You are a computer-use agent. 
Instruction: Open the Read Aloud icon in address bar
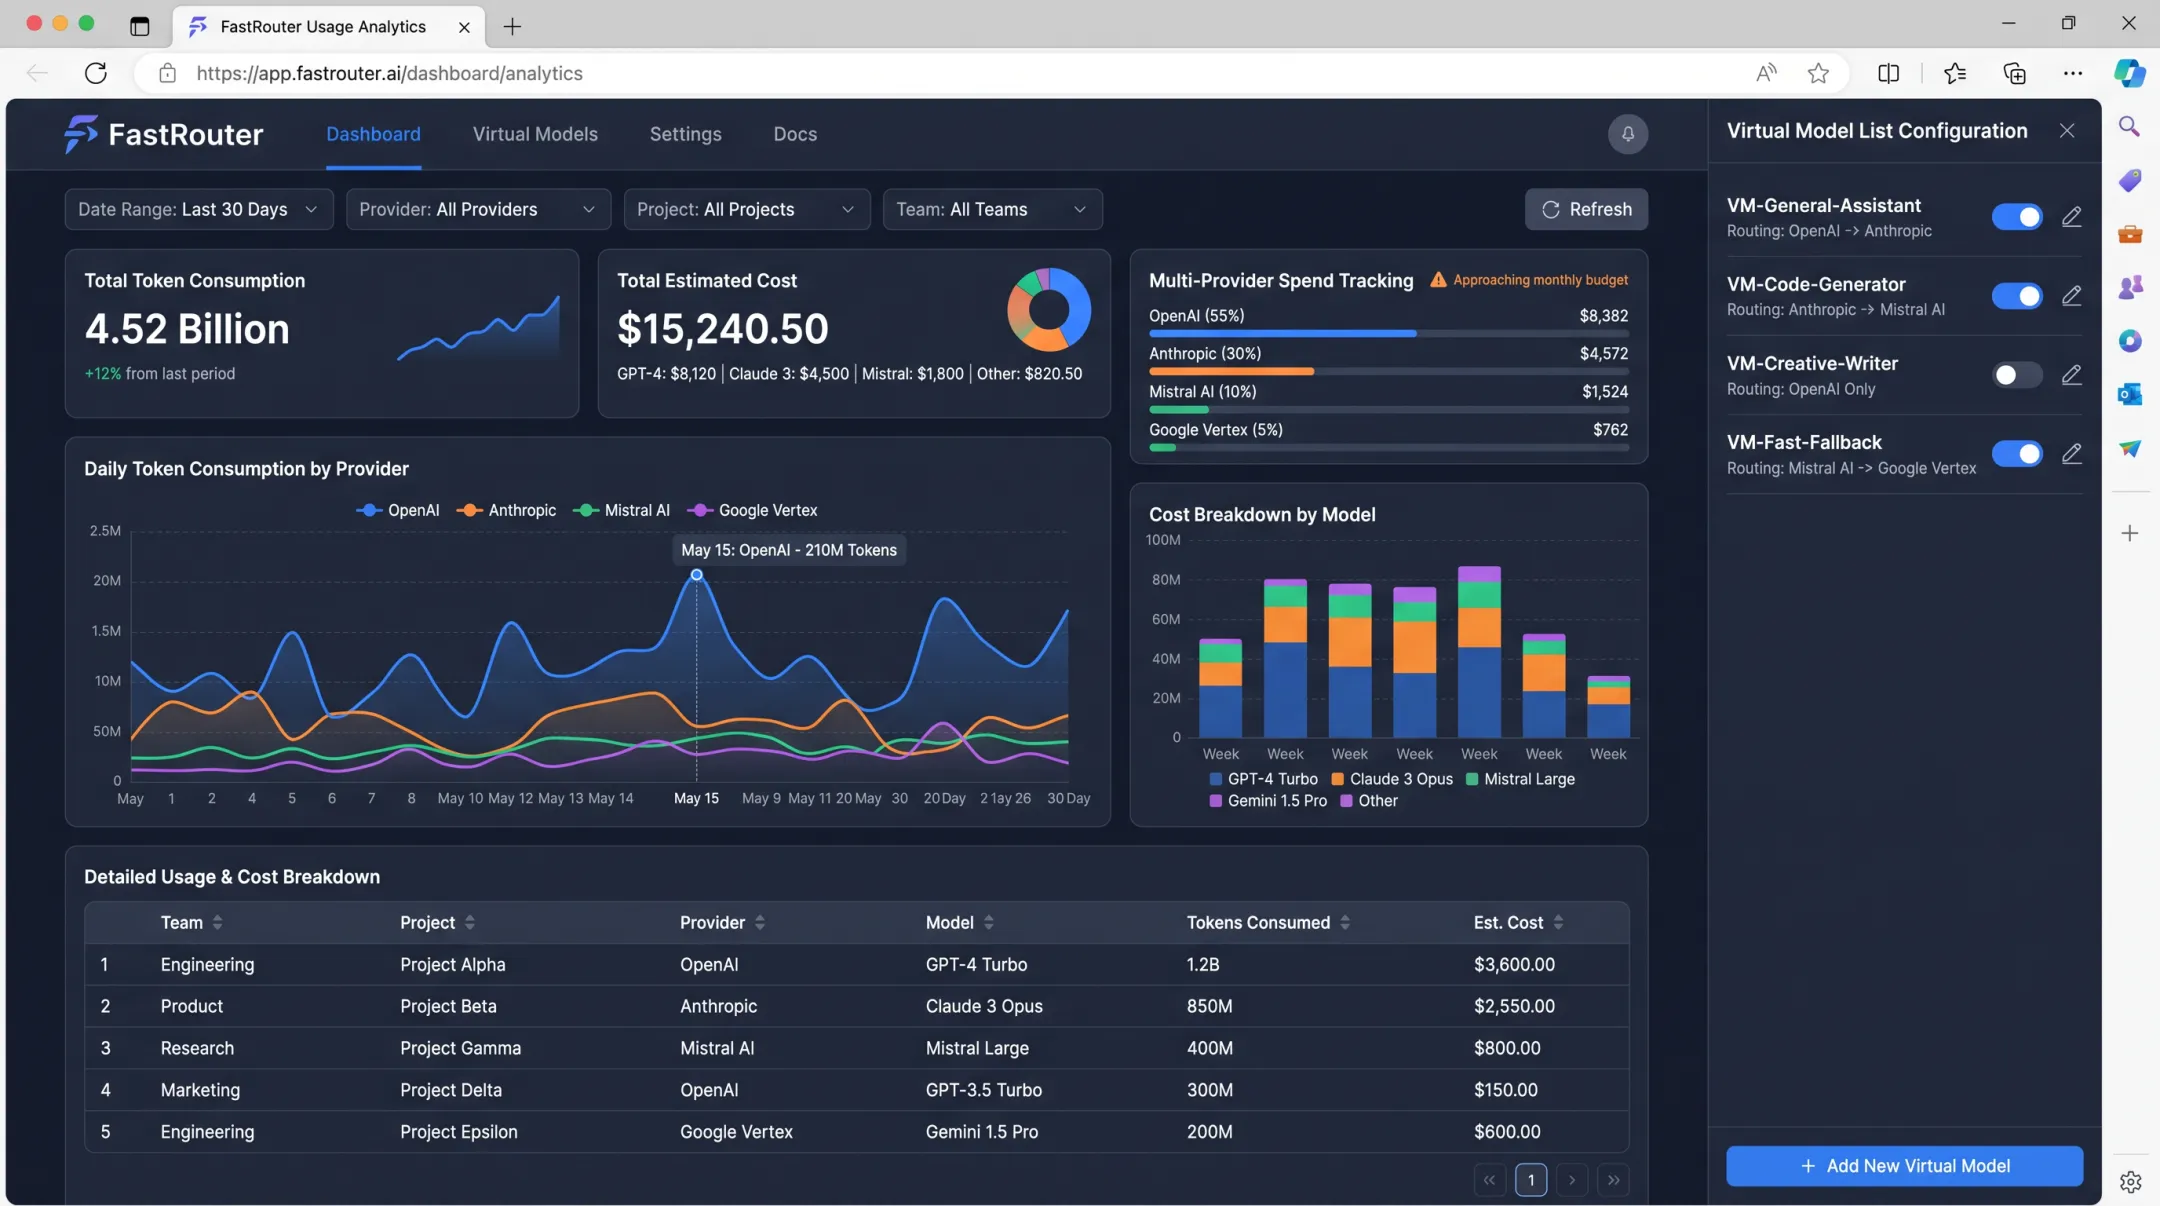pyautogui.click(x=1765, y=73)
